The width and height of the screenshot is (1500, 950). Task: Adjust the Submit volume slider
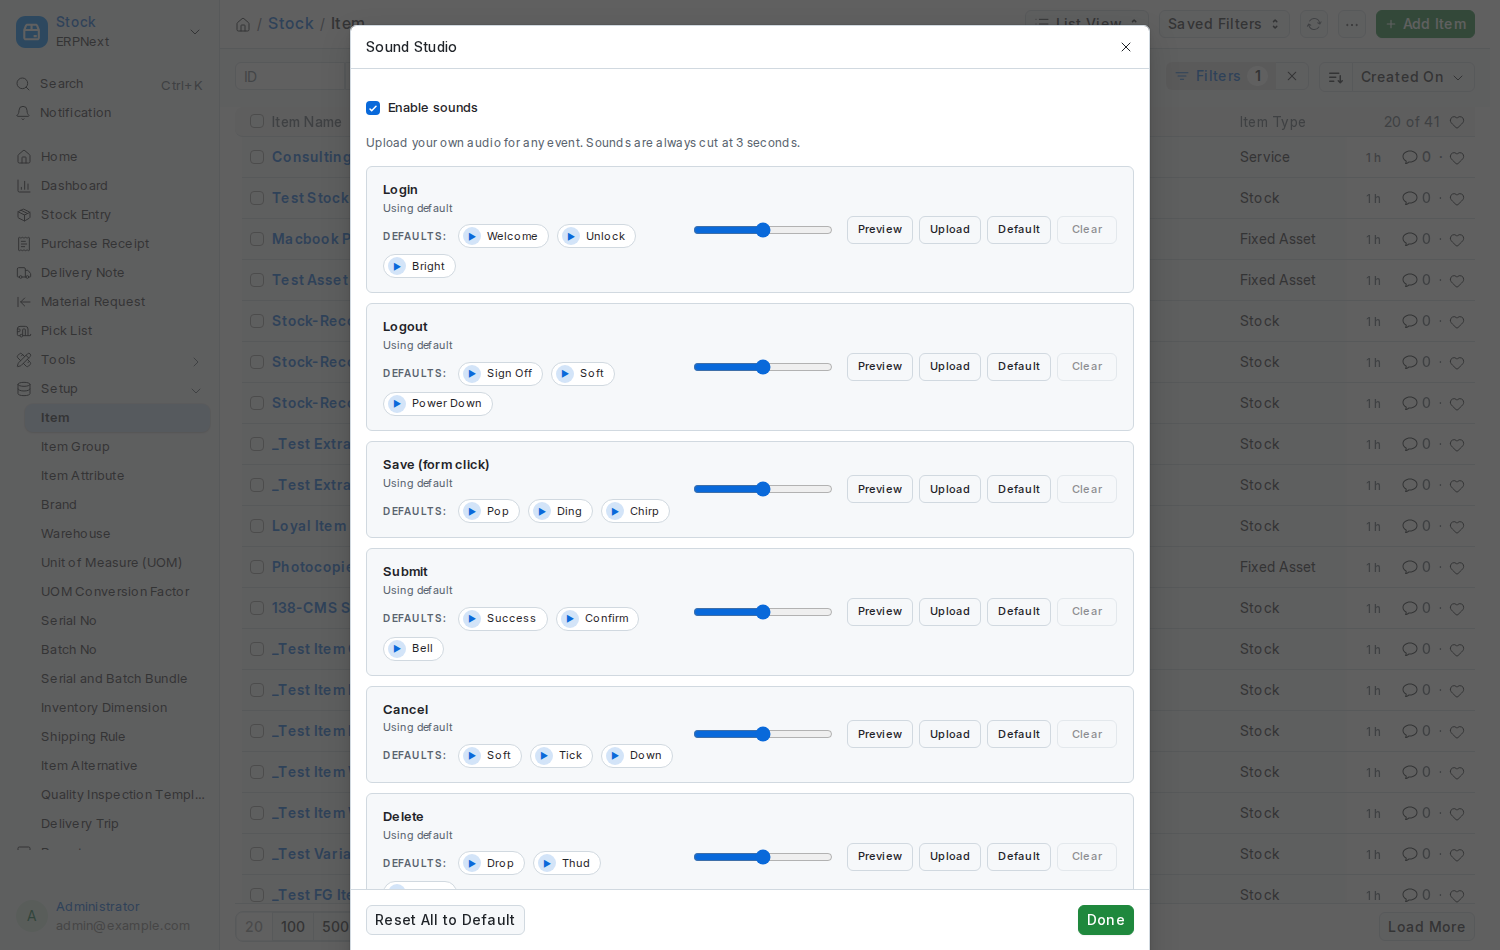[x=763, y=612]
